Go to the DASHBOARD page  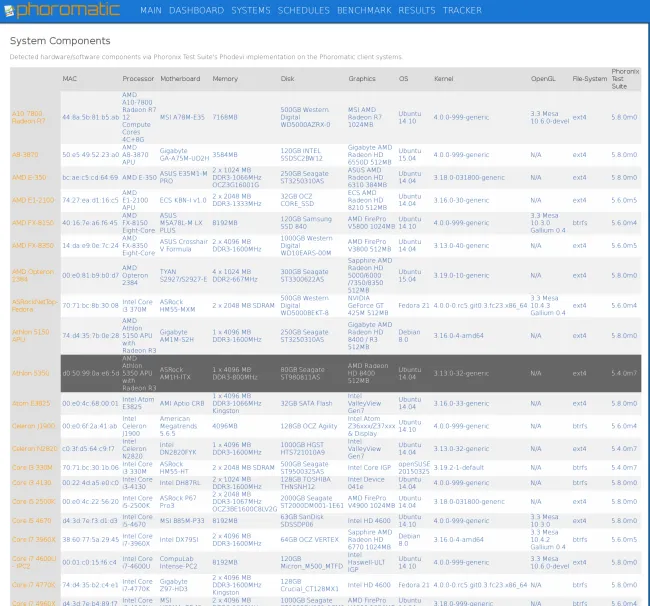(x=196, y=10)
